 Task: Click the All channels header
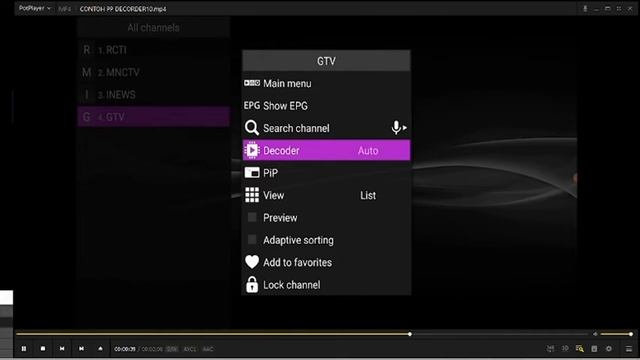153,28
